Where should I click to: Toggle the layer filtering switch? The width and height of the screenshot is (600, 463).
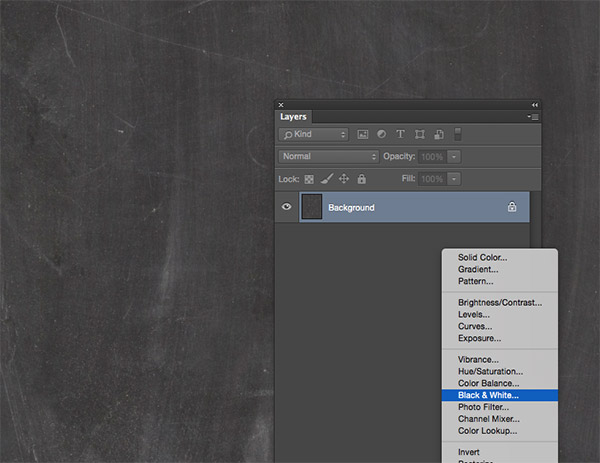point(458,133)
